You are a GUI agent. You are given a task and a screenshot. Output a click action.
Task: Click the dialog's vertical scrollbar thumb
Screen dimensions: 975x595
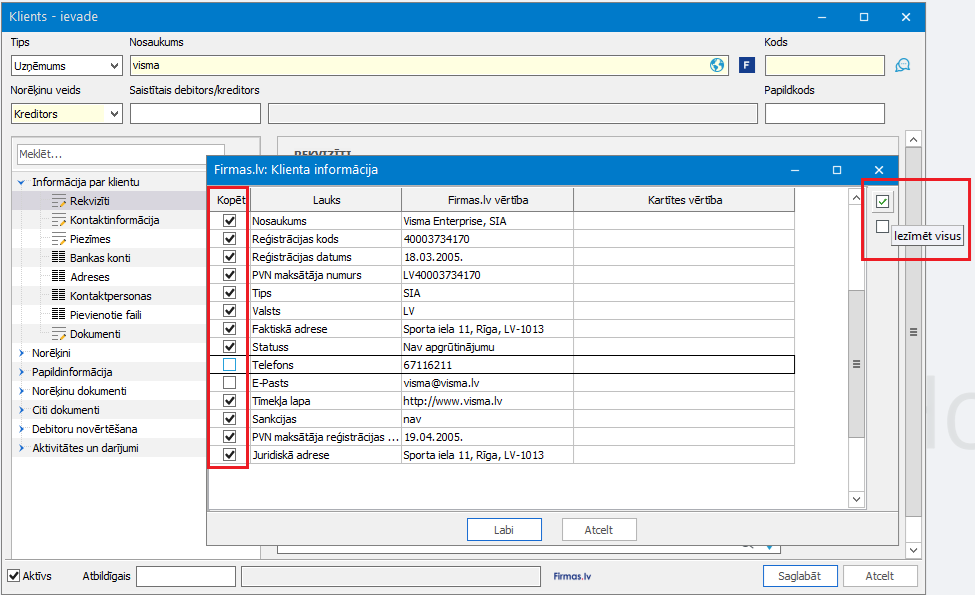[856, 364]
